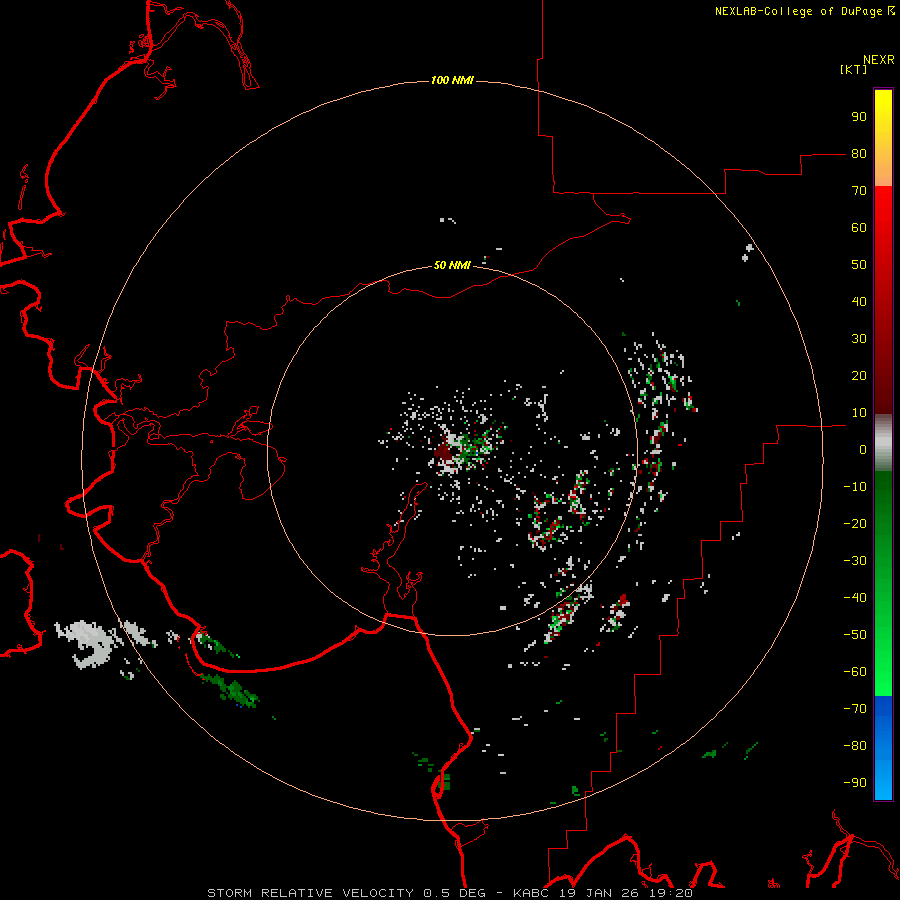Click the 10 value on velocity scale
The width and height of the screenshot is (900, 900).
[859, 413]
